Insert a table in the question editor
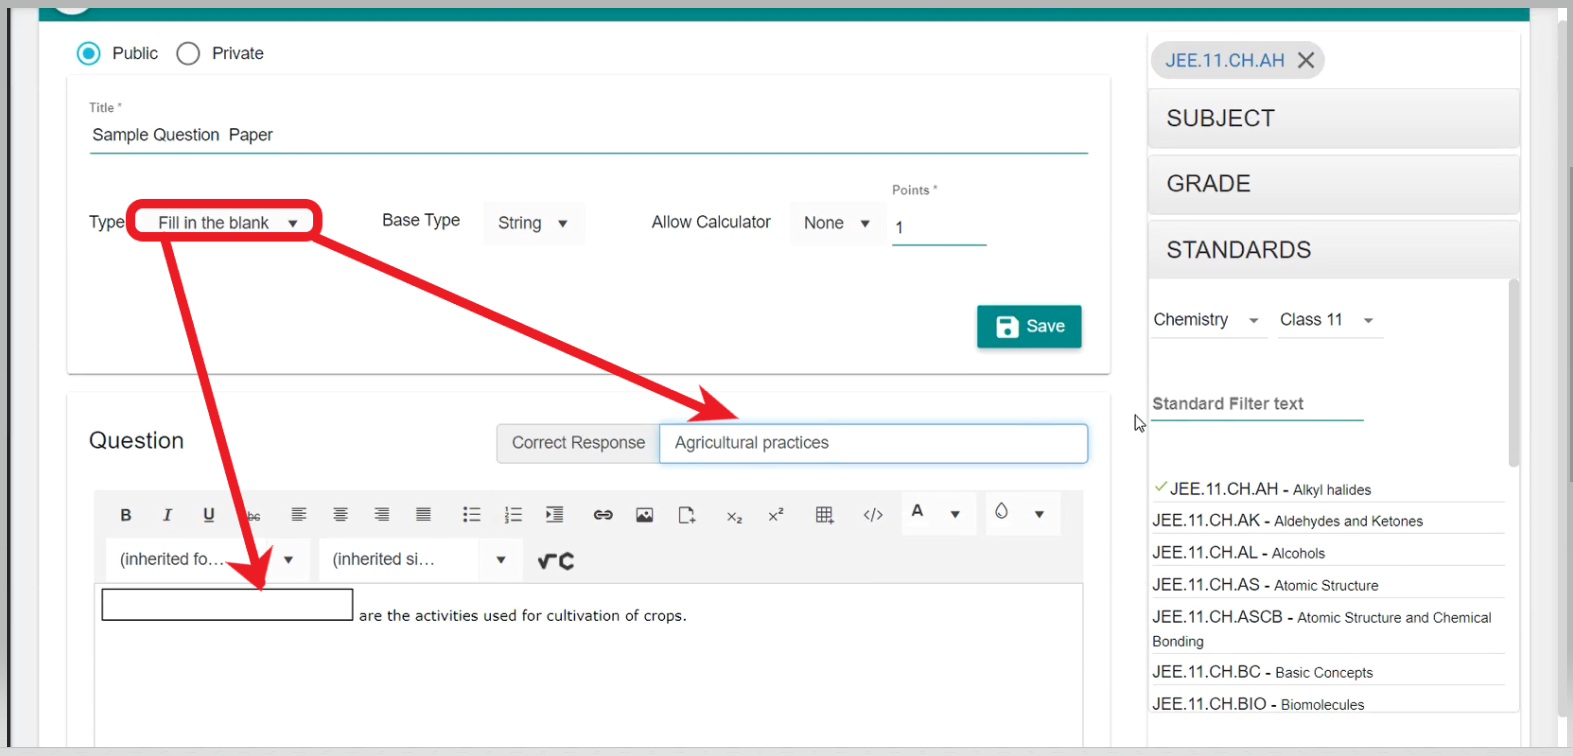Viewport: 1573px width, 756px height. coord(824,515)
